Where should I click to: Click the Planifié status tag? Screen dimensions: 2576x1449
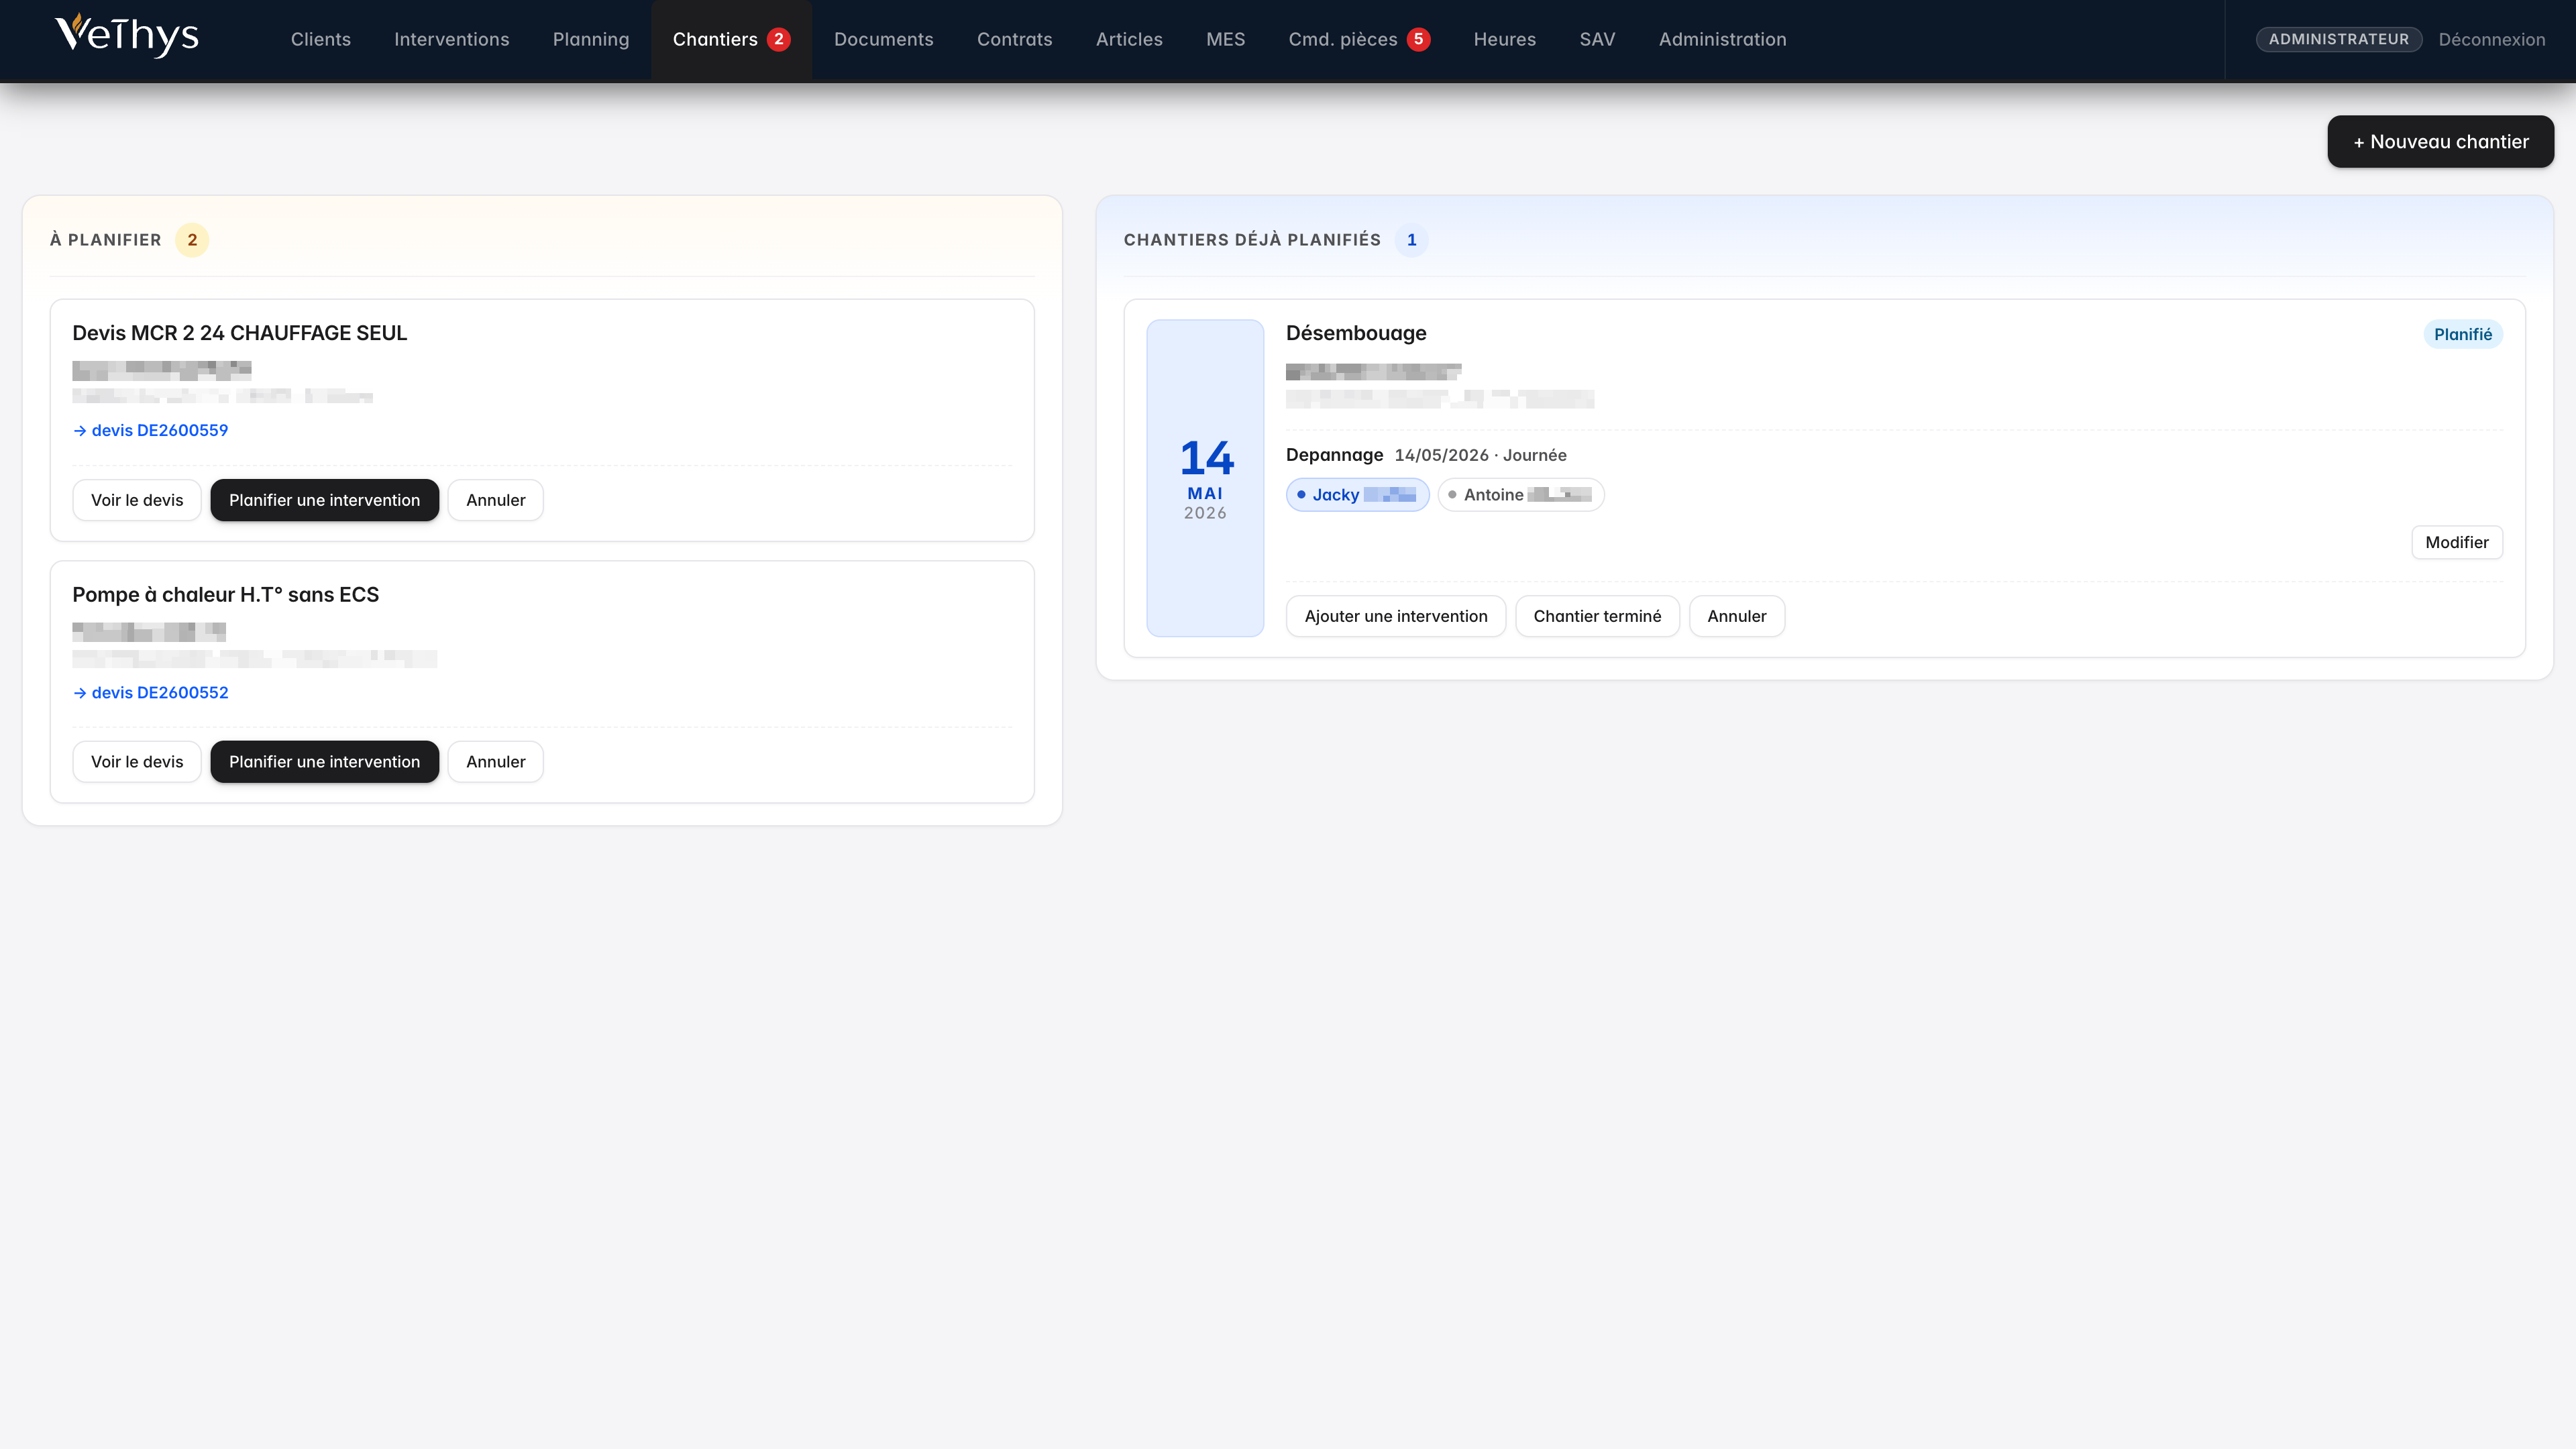(2463, 334)
